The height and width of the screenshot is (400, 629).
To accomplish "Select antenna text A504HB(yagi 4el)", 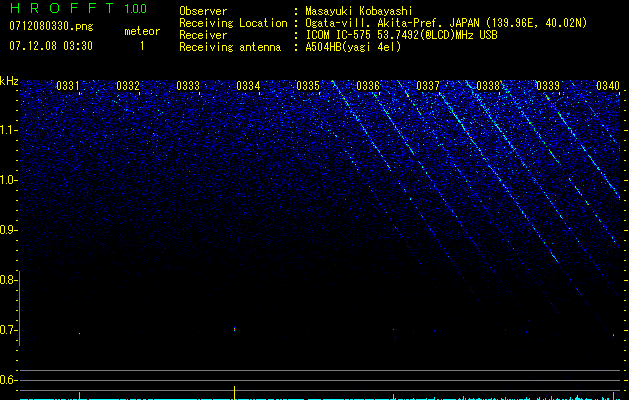I will pyautogui.click(x=353, y=47).
